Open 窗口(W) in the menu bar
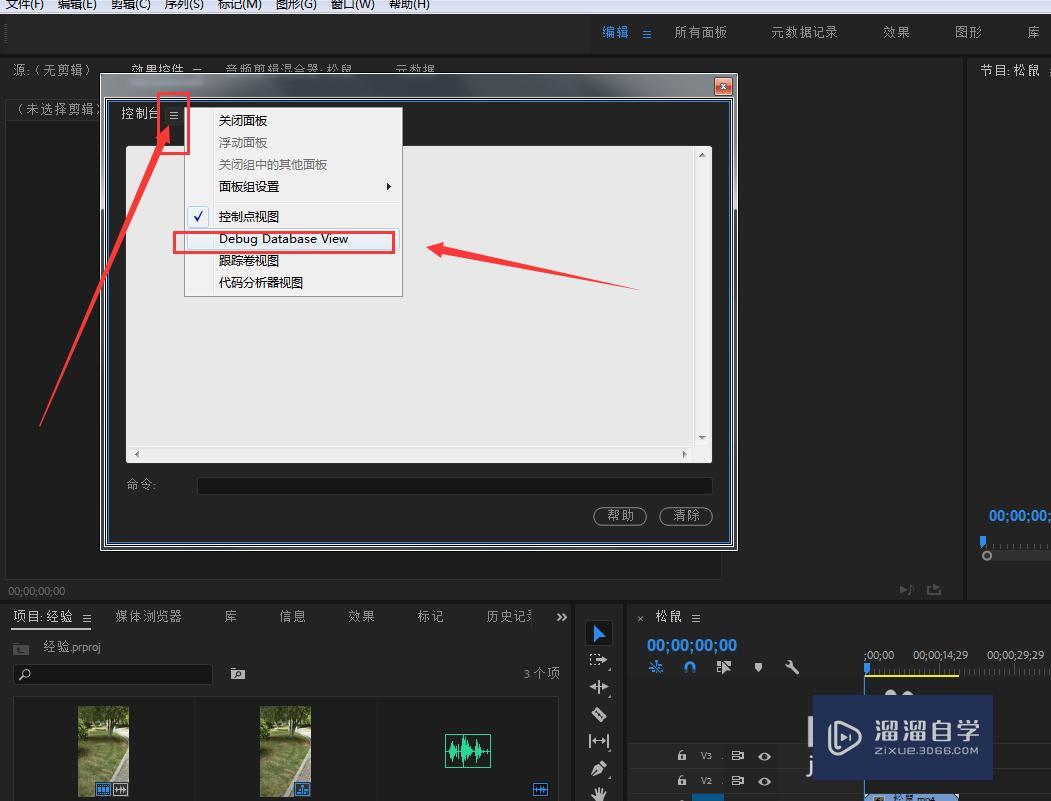The height and width of the screenshot is (801, 1051). pos(353,5)
